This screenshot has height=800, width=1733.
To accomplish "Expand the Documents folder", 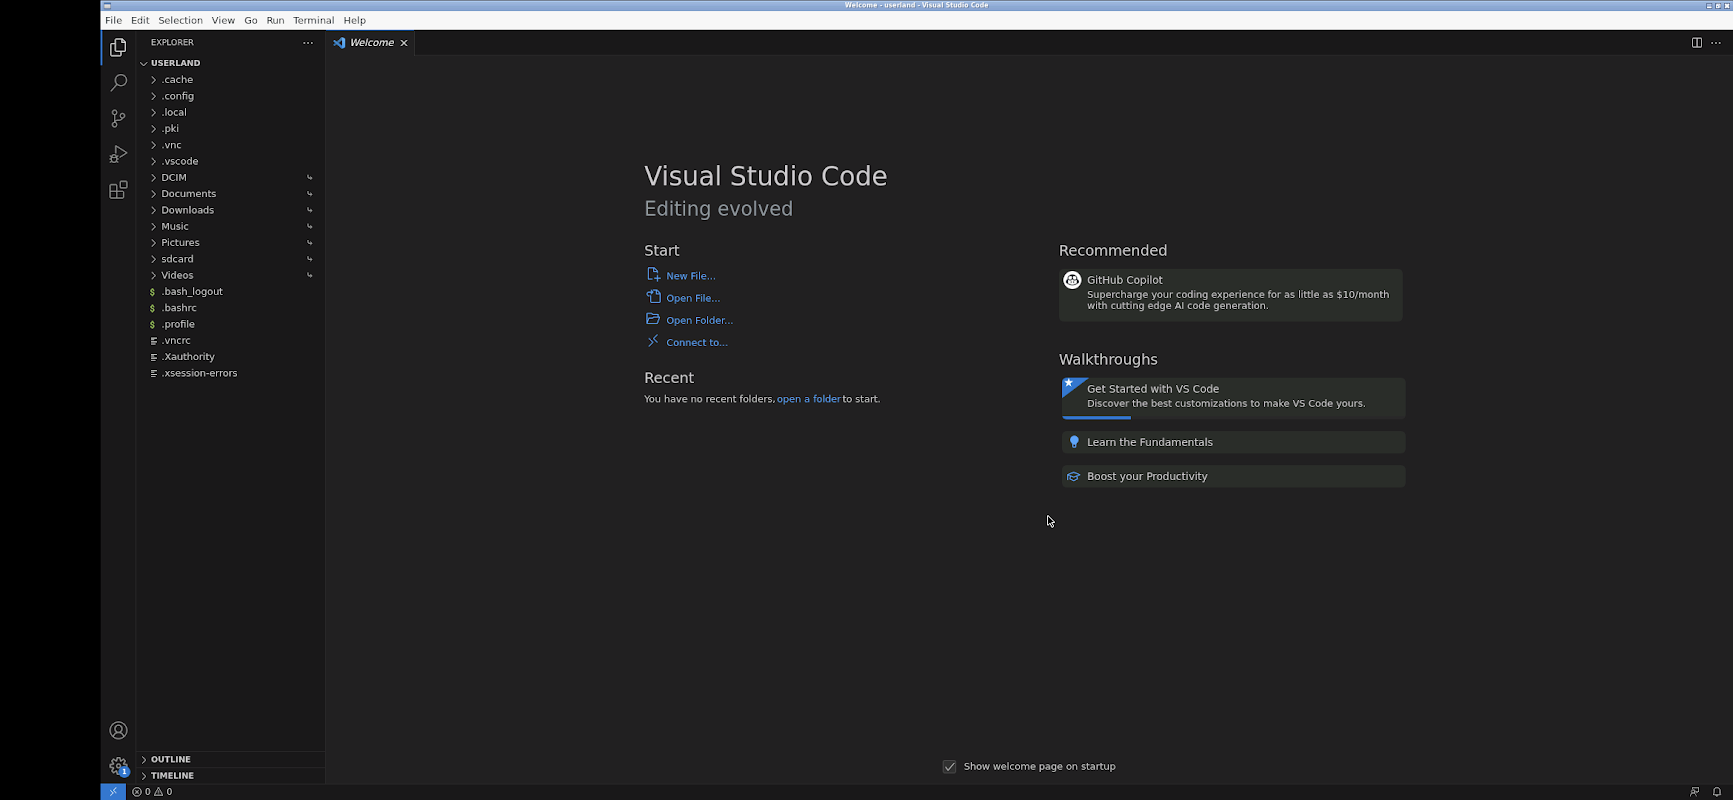I will point(188,194).
